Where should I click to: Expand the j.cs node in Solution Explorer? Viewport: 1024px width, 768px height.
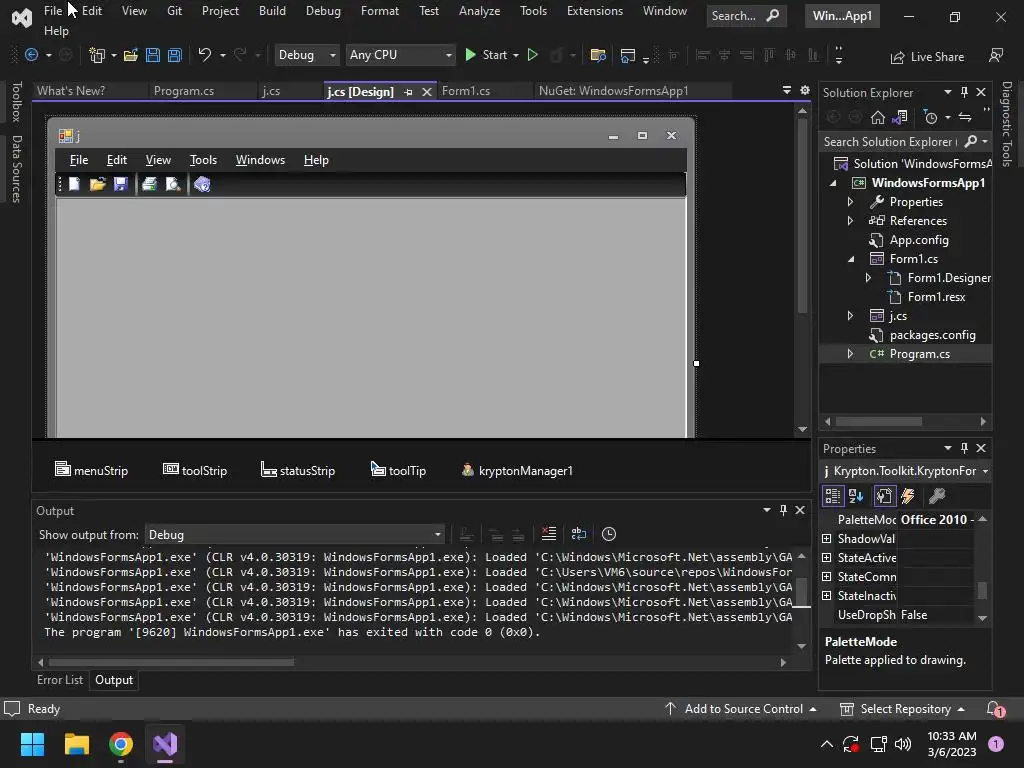pyautogui.click(x=850, y=316)
